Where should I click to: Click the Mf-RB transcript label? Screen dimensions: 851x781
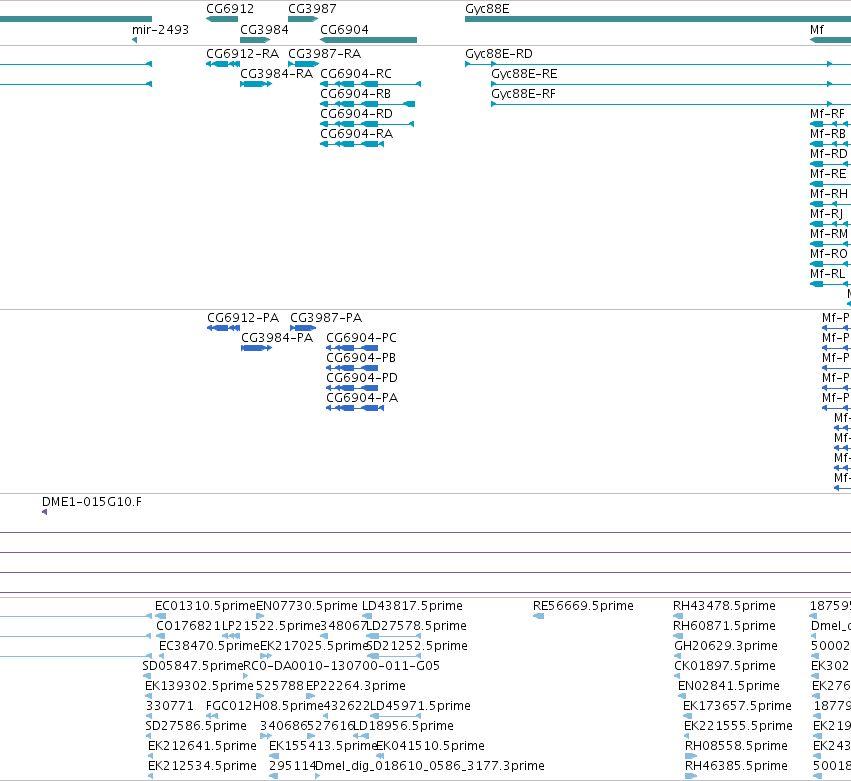tap(828, 134)
